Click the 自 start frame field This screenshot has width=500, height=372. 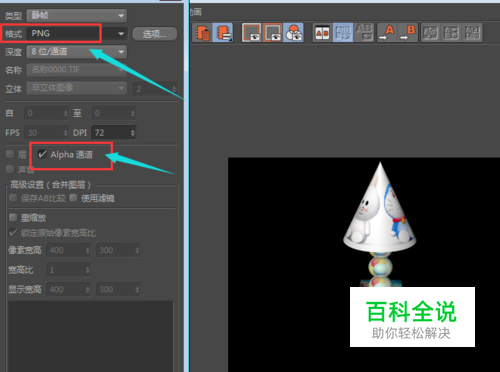pos(46,113)
